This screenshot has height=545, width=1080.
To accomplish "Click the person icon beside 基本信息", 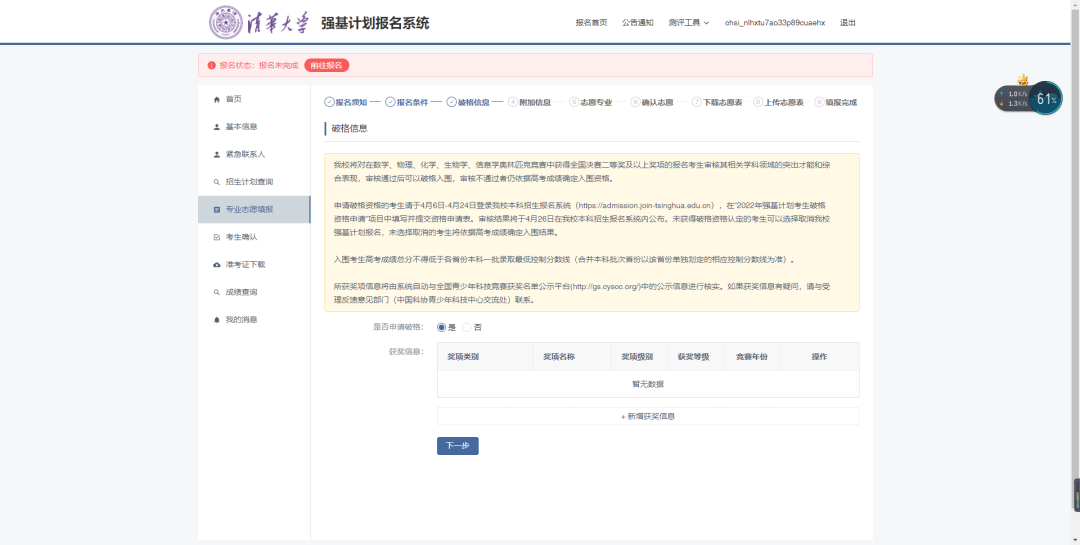I will point(217,127).
